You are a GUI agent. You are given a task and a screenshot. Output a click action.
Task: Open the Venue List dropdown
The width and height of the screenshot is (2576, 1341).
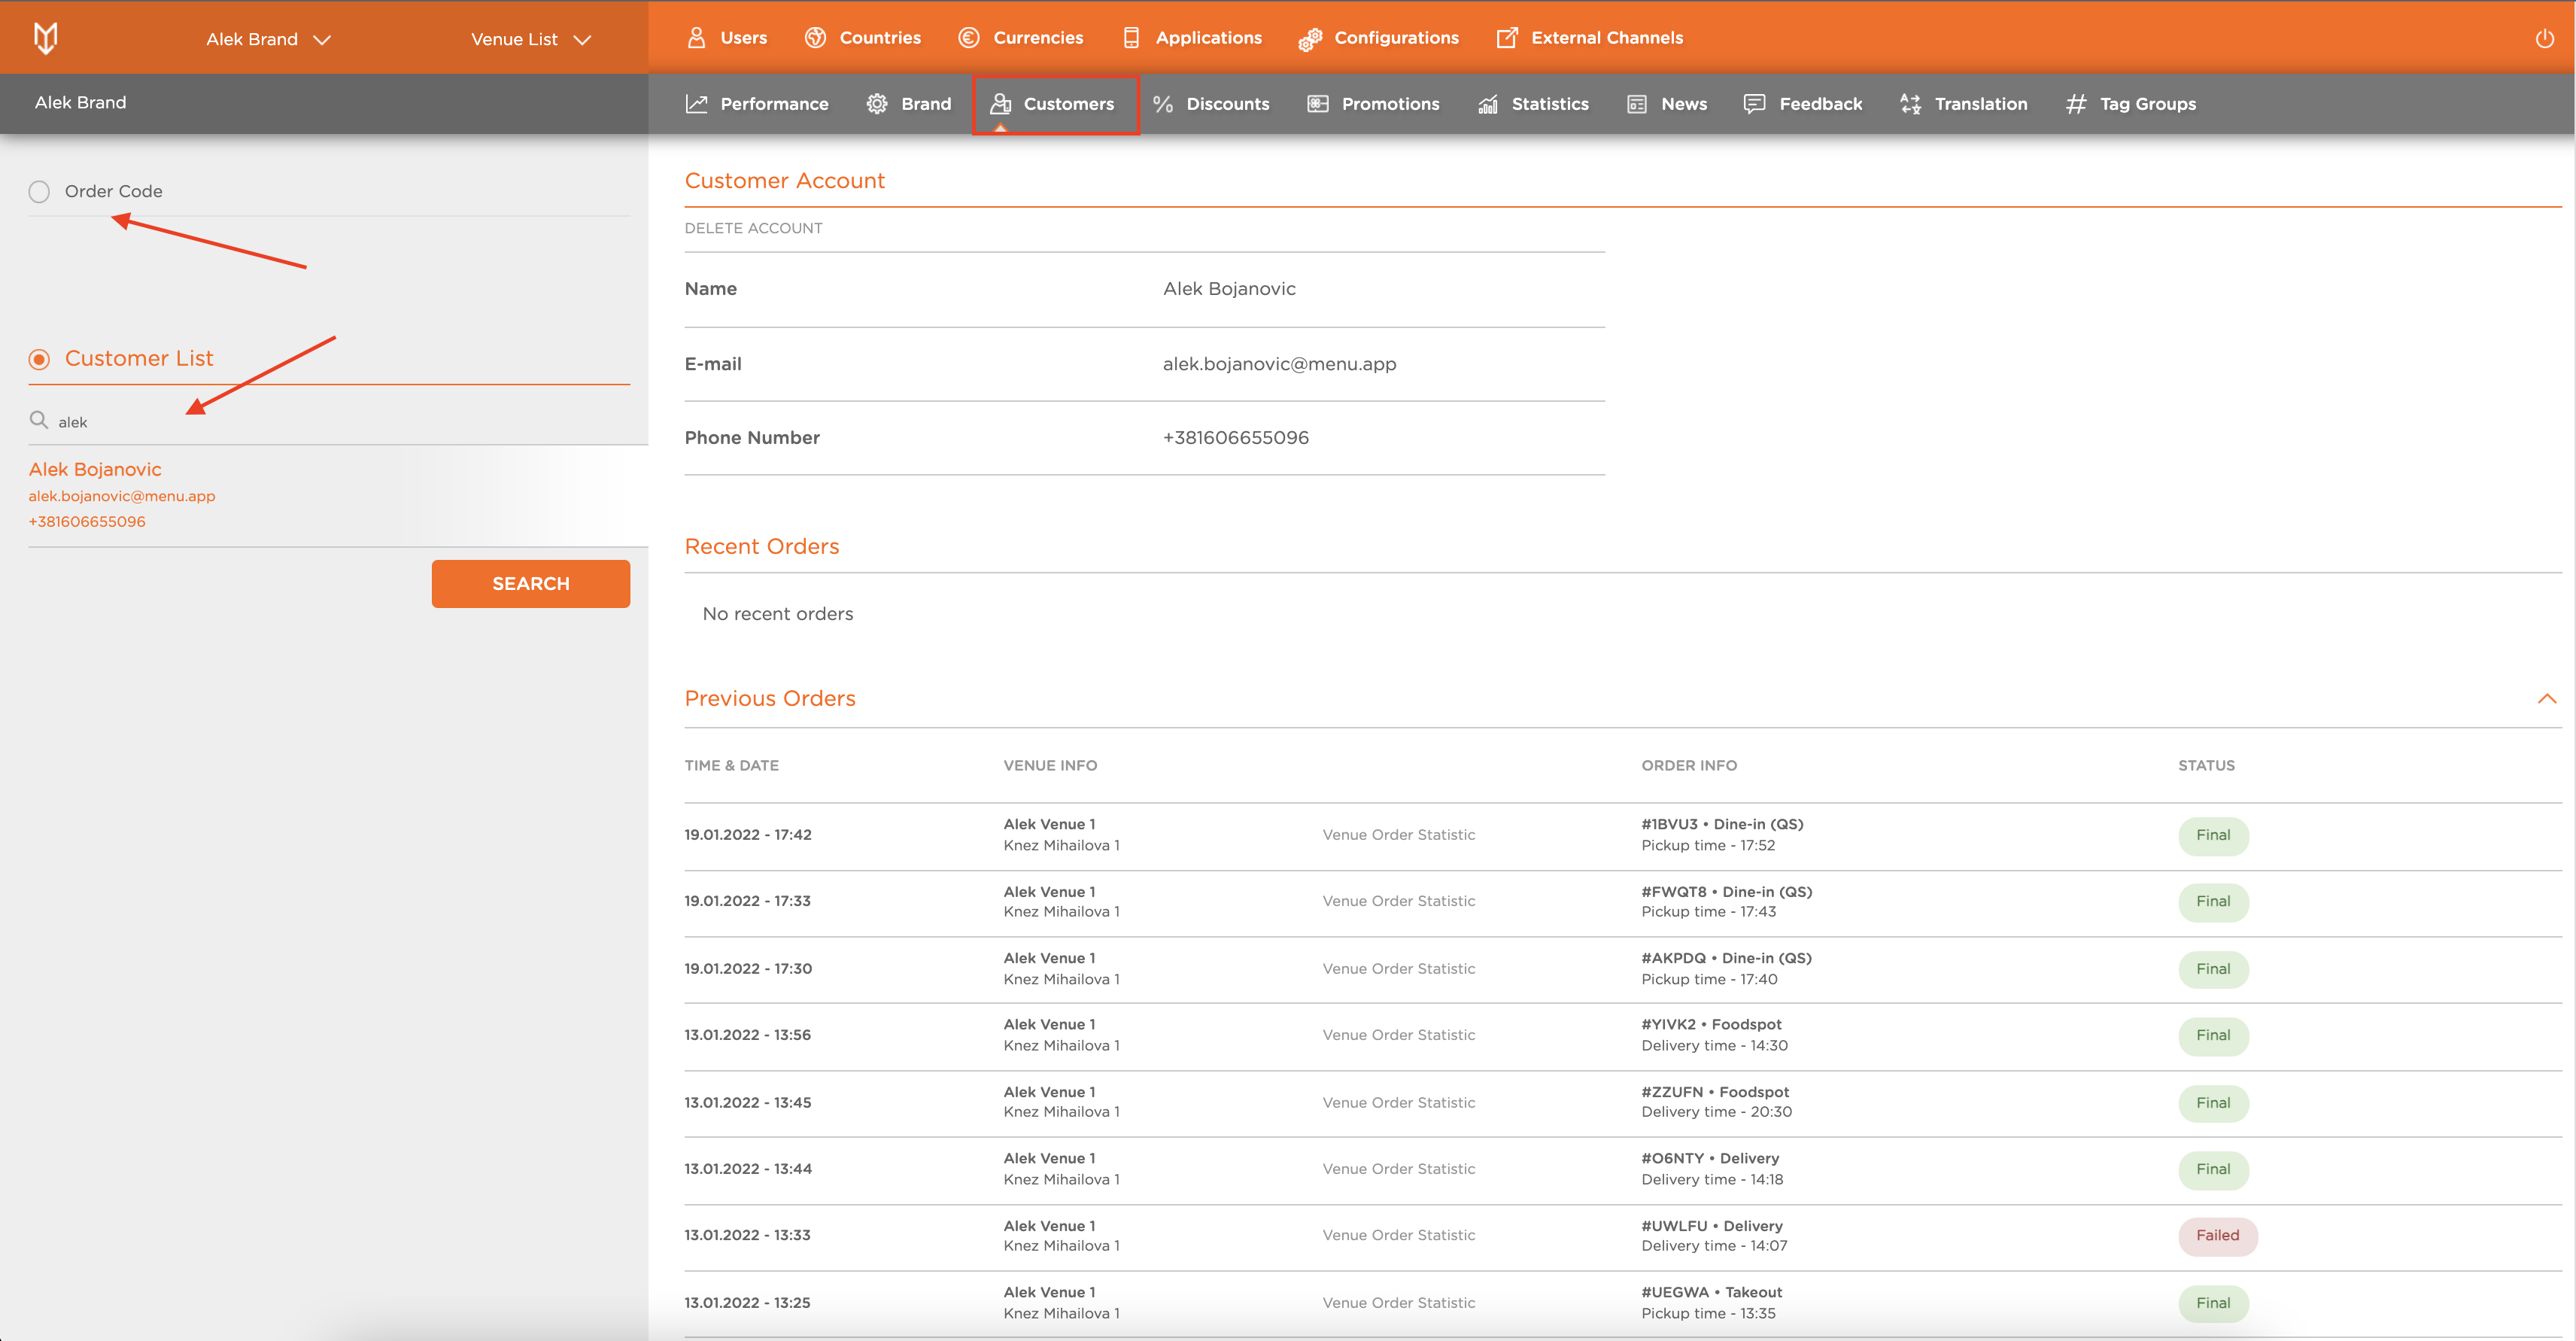531,39
